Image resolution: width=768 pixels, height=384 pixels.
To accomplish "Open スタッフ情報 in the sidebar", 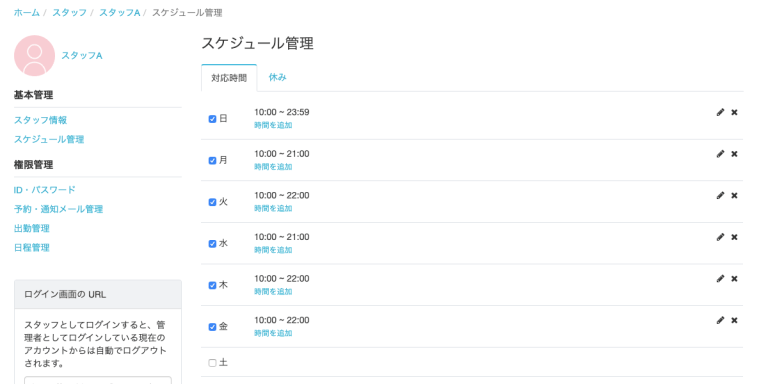I will pyautogui.click(x=40, y=120).
